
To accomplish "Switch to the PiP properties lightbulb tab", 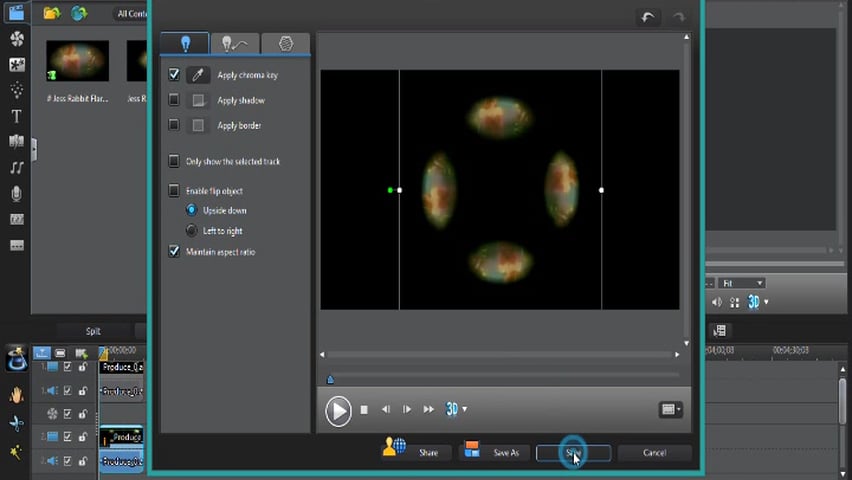I will point(185,43).
